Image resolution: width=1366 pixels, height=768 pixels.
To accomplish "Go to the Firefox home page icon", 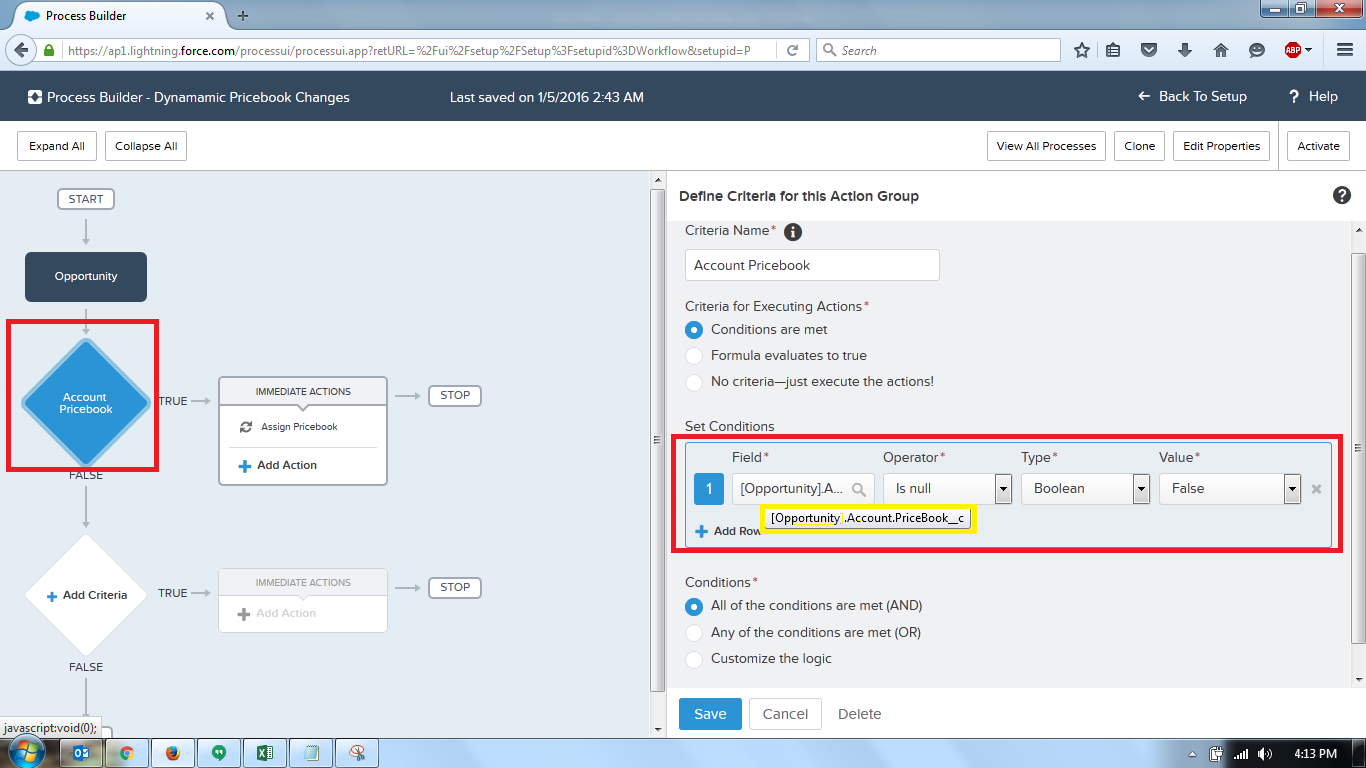I will coord(1221,50).
